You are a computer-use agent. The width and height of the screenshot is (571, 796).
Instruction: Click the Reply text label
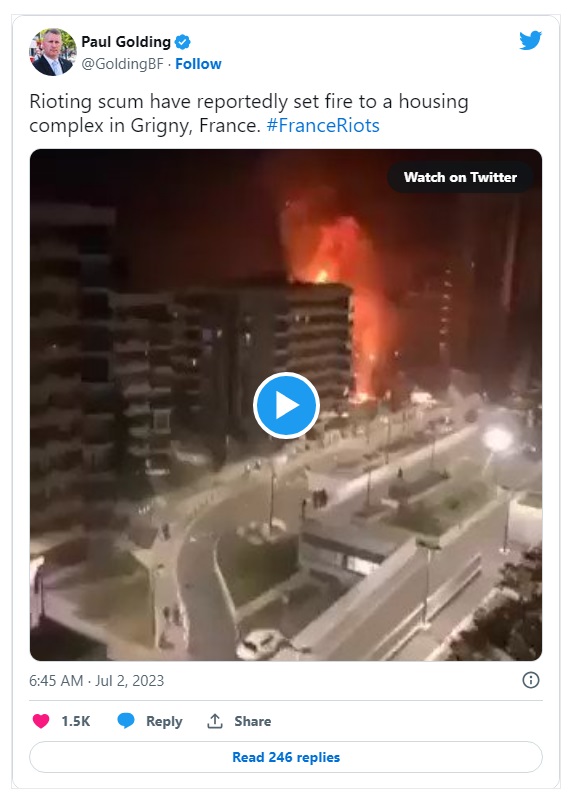click(164, 721)
